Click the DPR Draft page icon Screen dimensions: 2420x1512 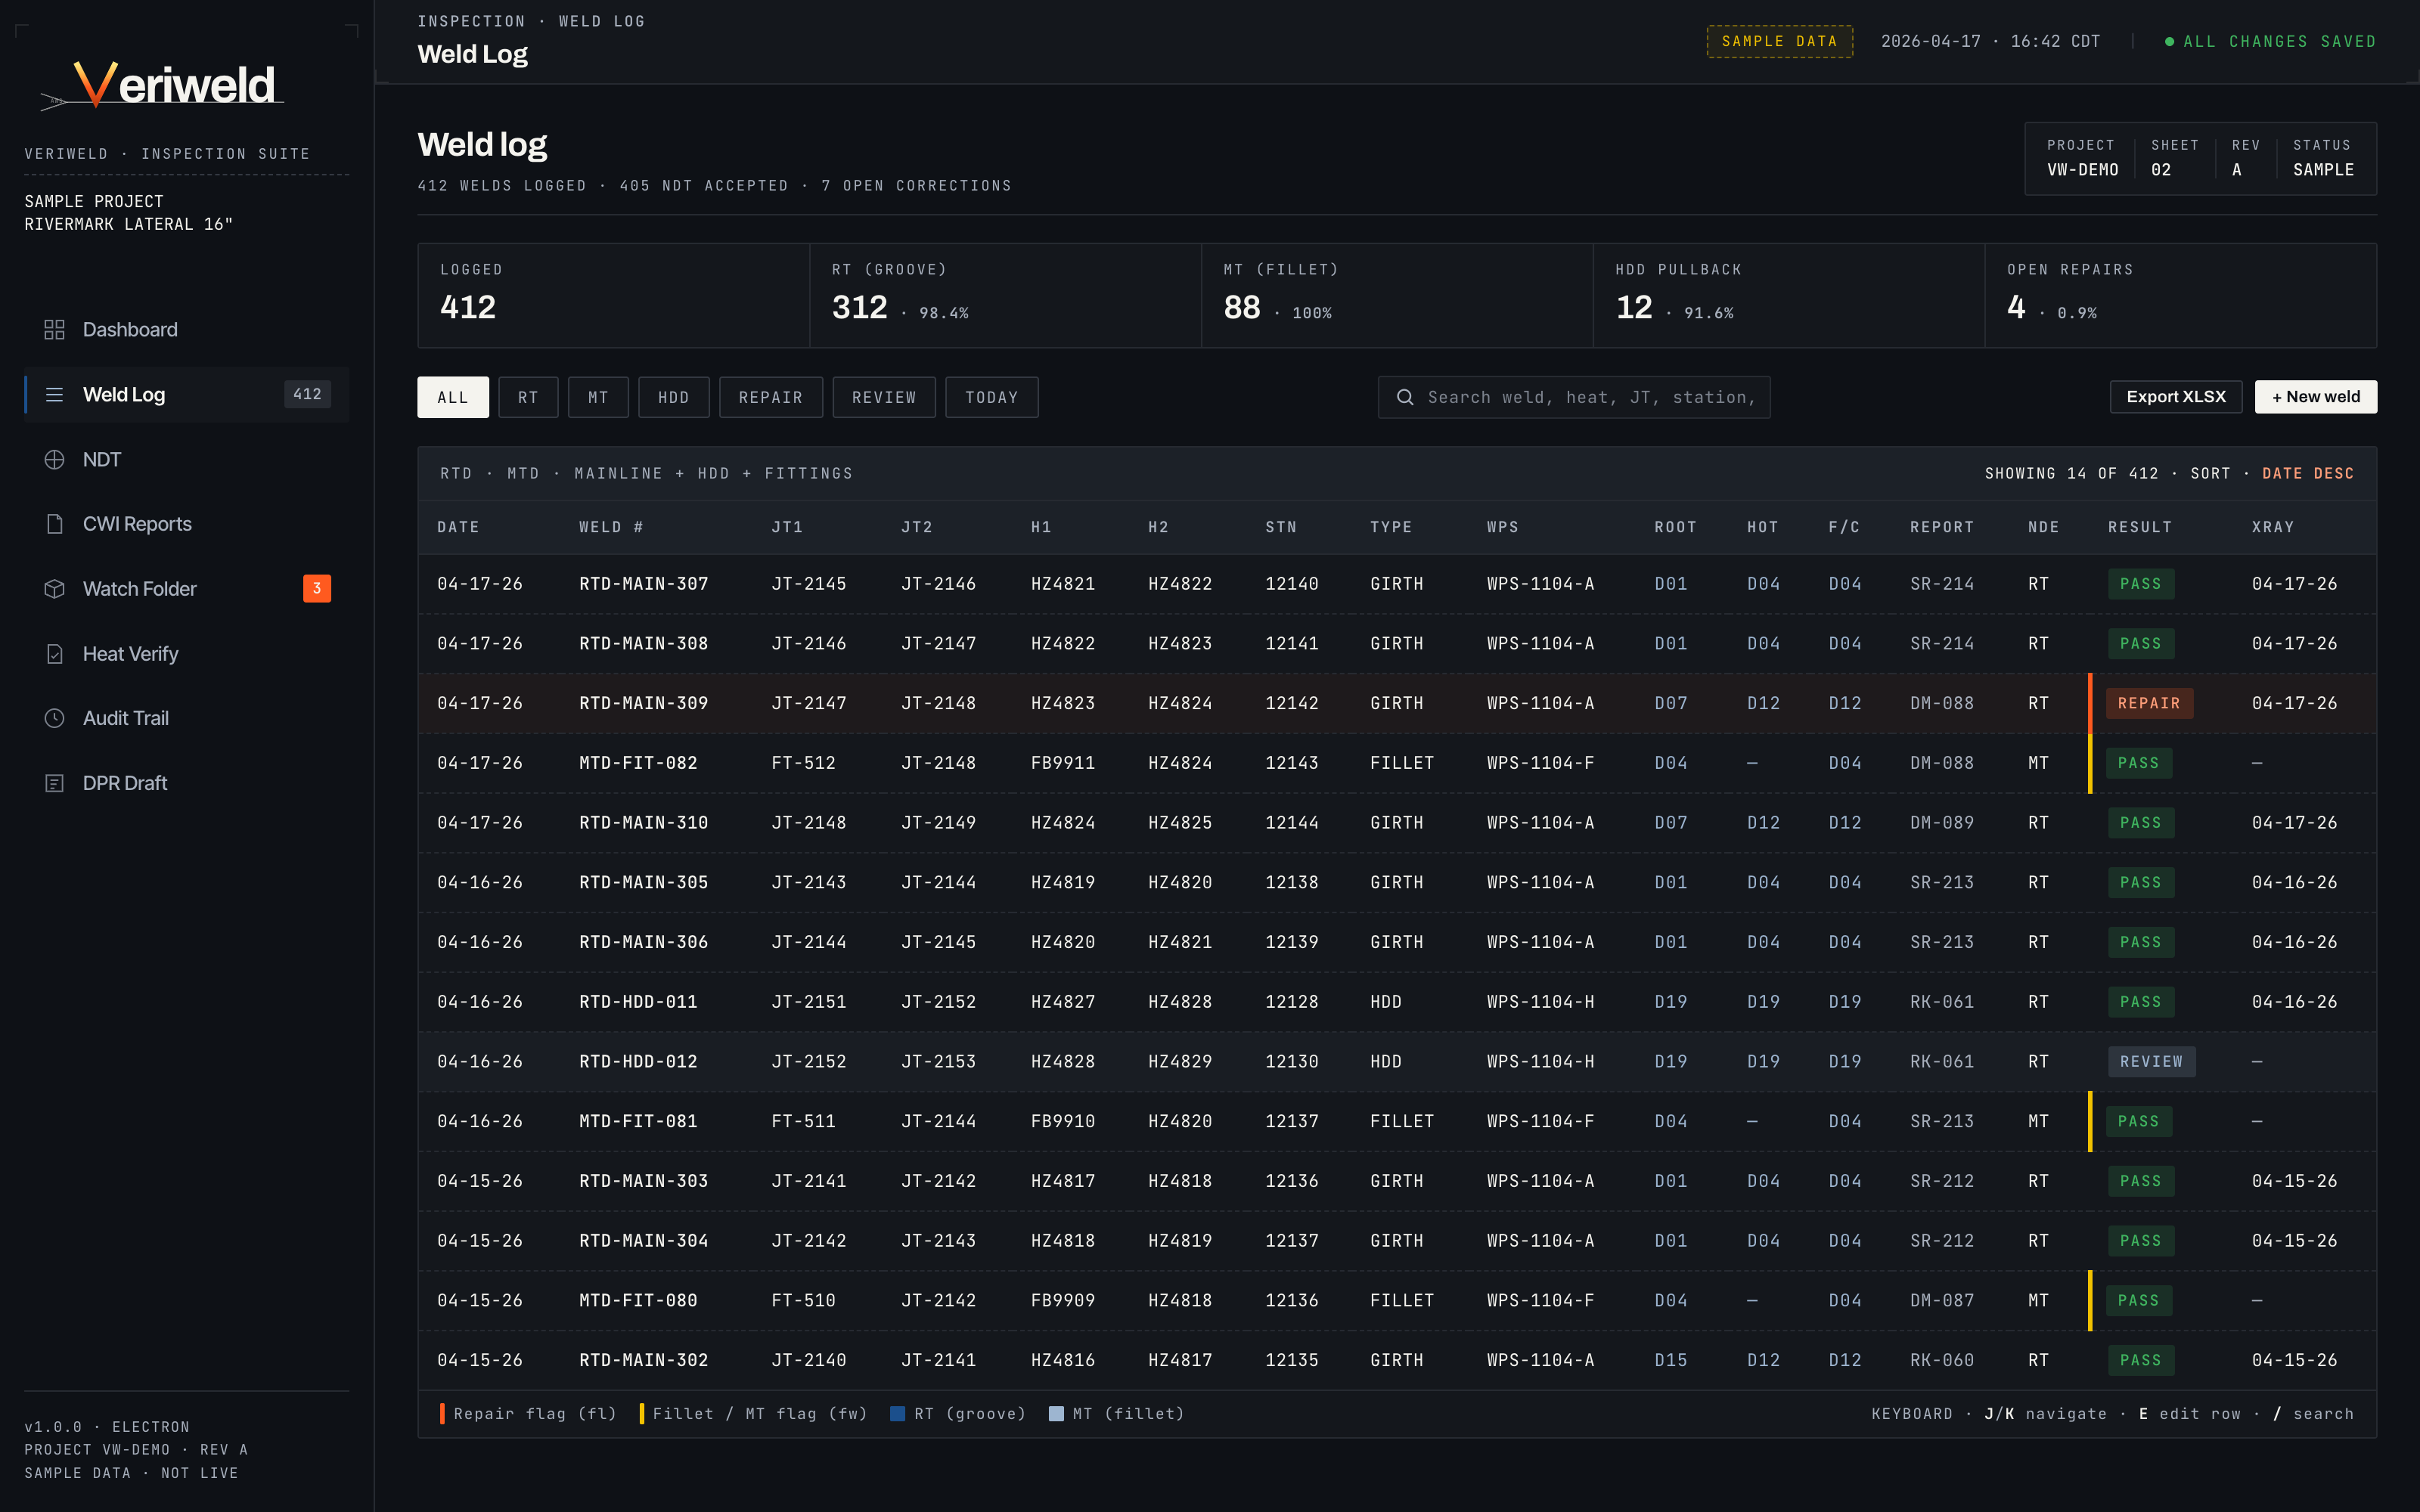click(x=55, y=783)
